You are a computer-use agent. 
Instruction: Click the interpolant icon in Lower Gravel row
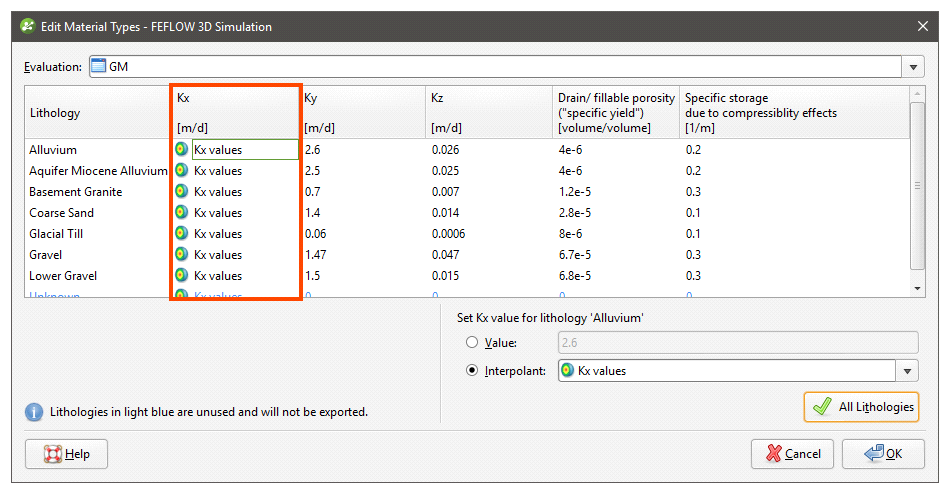(x=181, y=276)
